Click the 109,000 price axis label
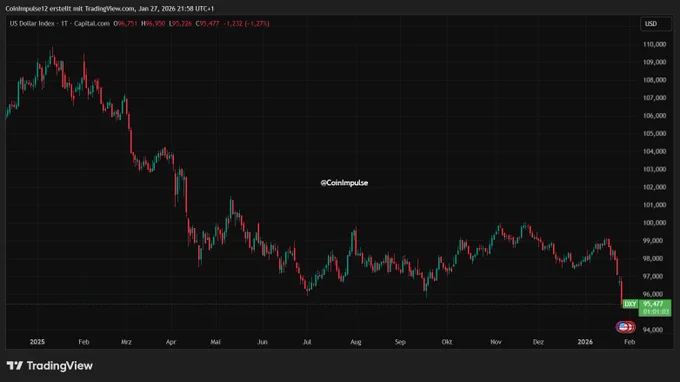Viewport: 680px width, 382px height. 654,62
